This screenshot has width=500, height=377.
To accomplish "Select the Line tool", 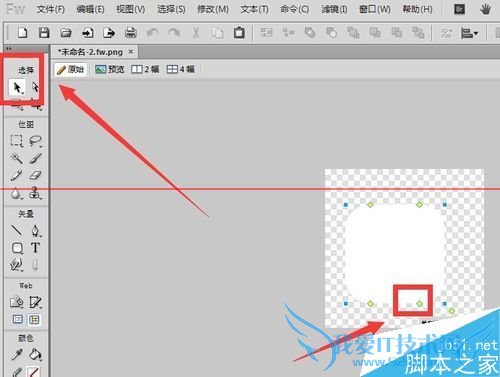I will pos(17,230).
